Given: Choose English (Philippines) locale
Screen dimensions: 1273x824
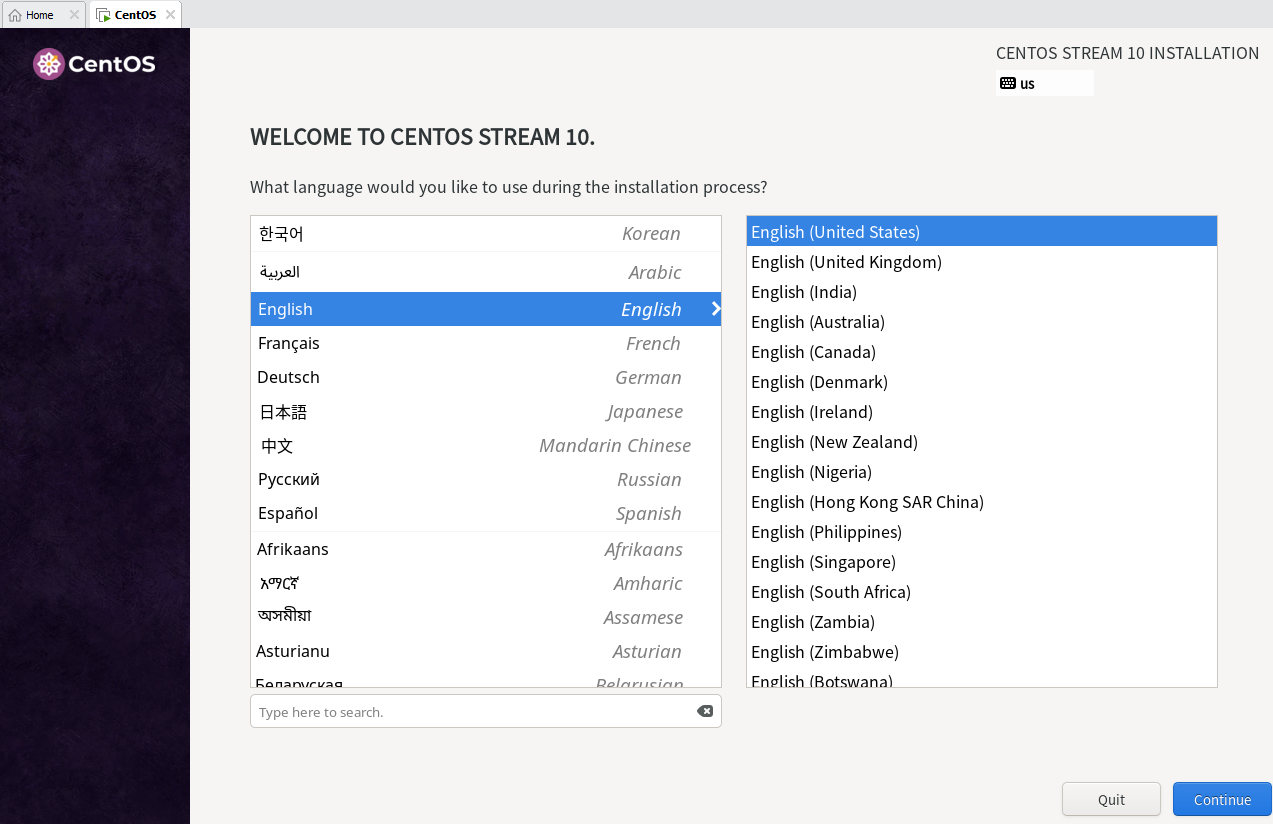Looking at the screenshot, I should (982, 532).
